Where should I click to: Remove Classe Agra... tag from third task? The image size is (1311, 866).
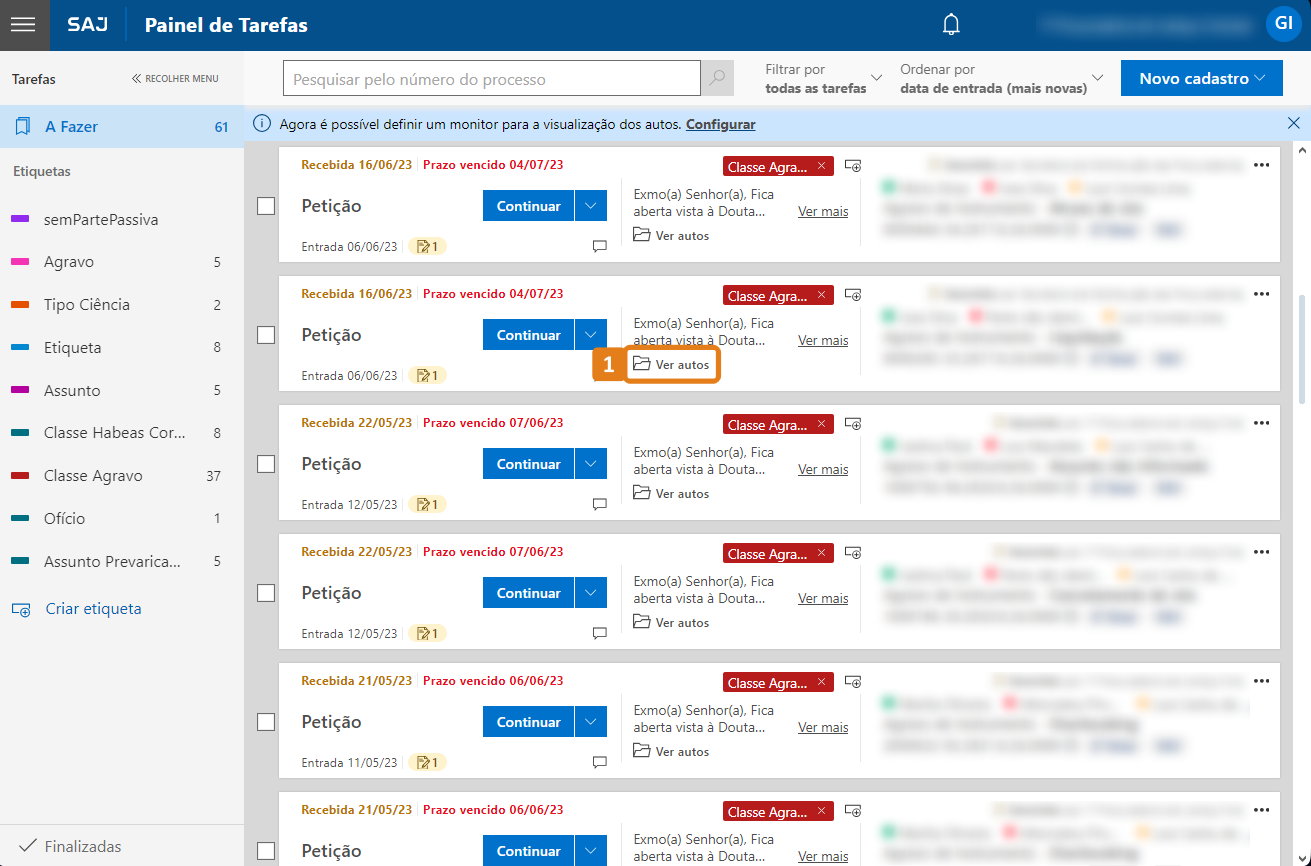click(x=821, y=424)
